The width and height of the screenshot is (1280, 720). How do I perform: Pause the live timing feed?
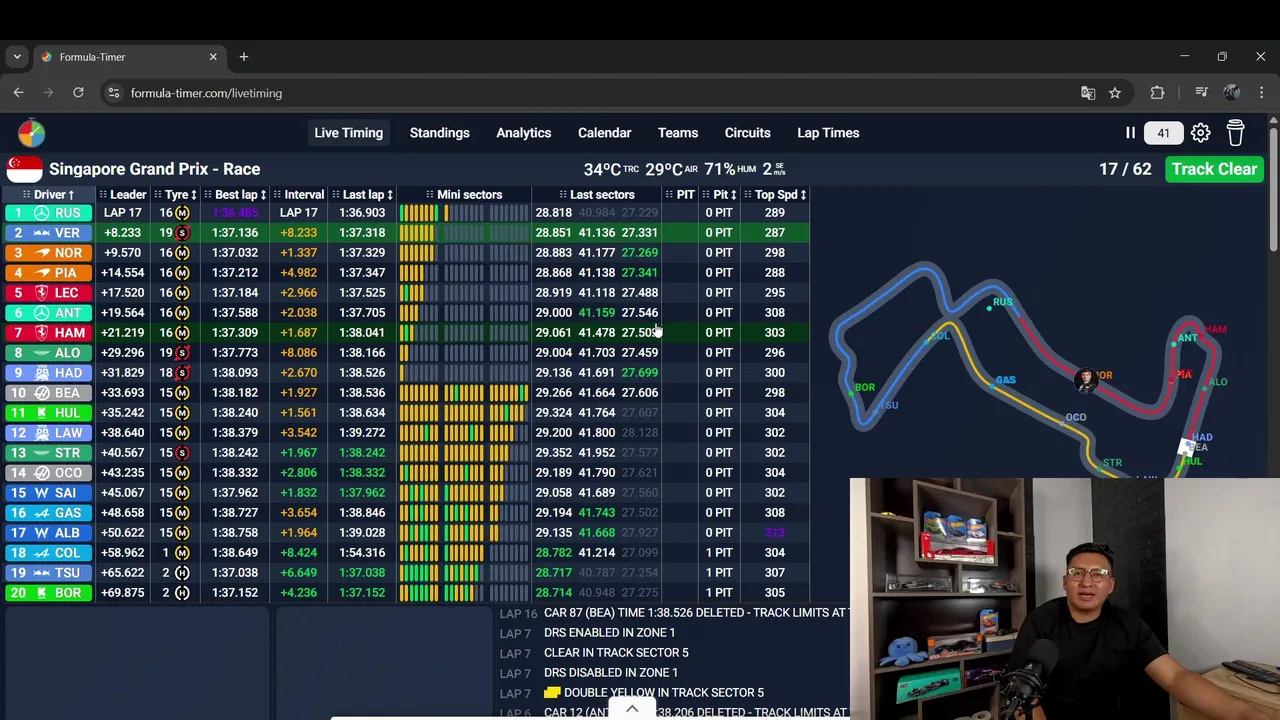point(1130,133)
